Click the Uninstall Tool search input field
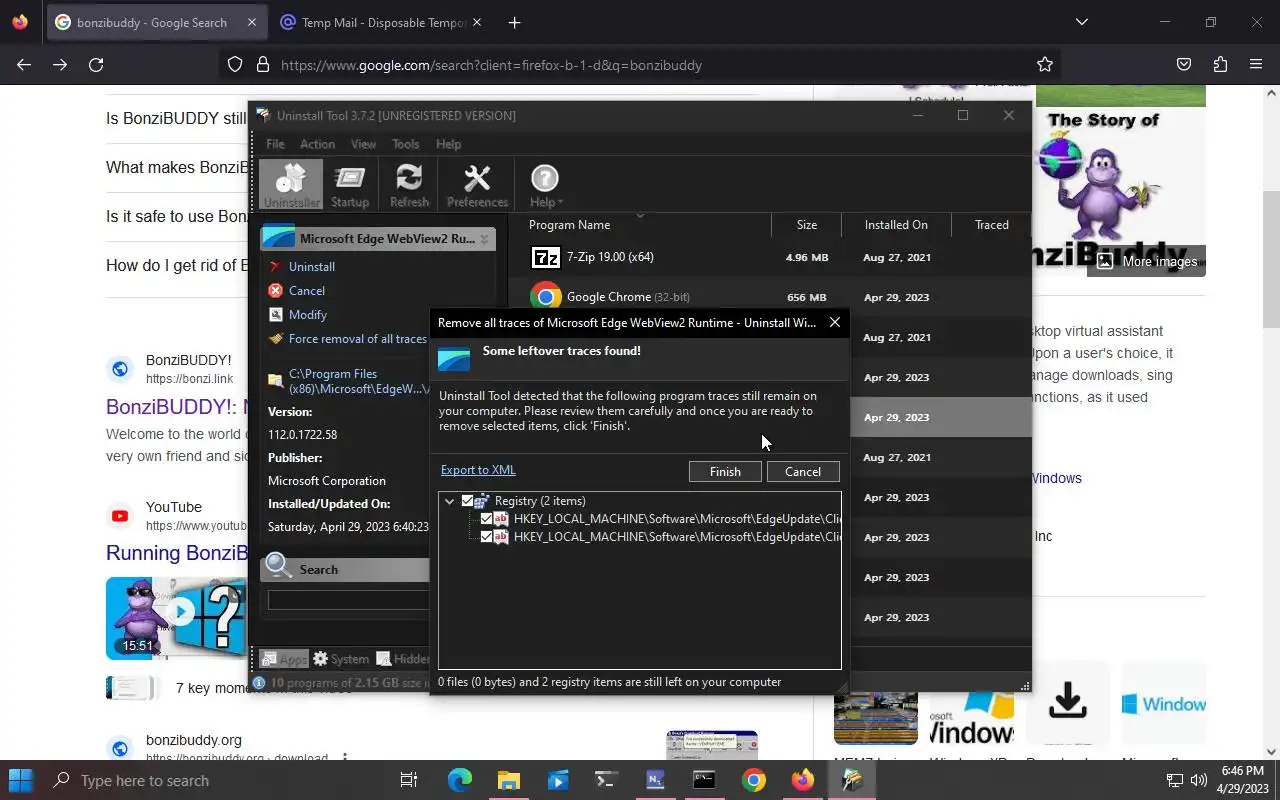The image size is (1280, 800). (348, 600)
